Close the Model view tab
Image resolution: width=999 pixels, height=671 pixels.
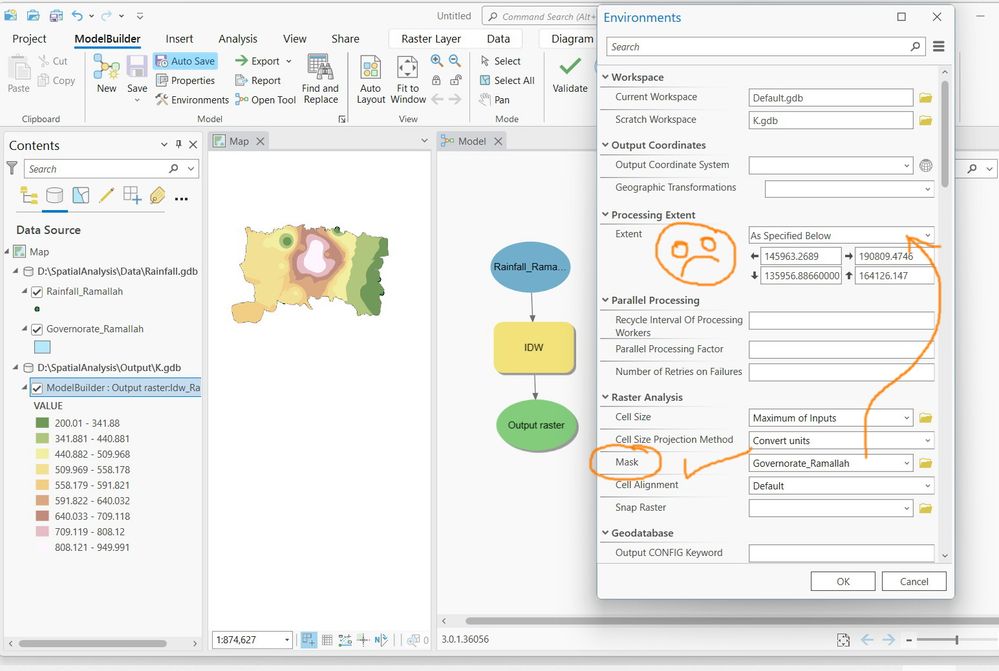pos(498,141)
